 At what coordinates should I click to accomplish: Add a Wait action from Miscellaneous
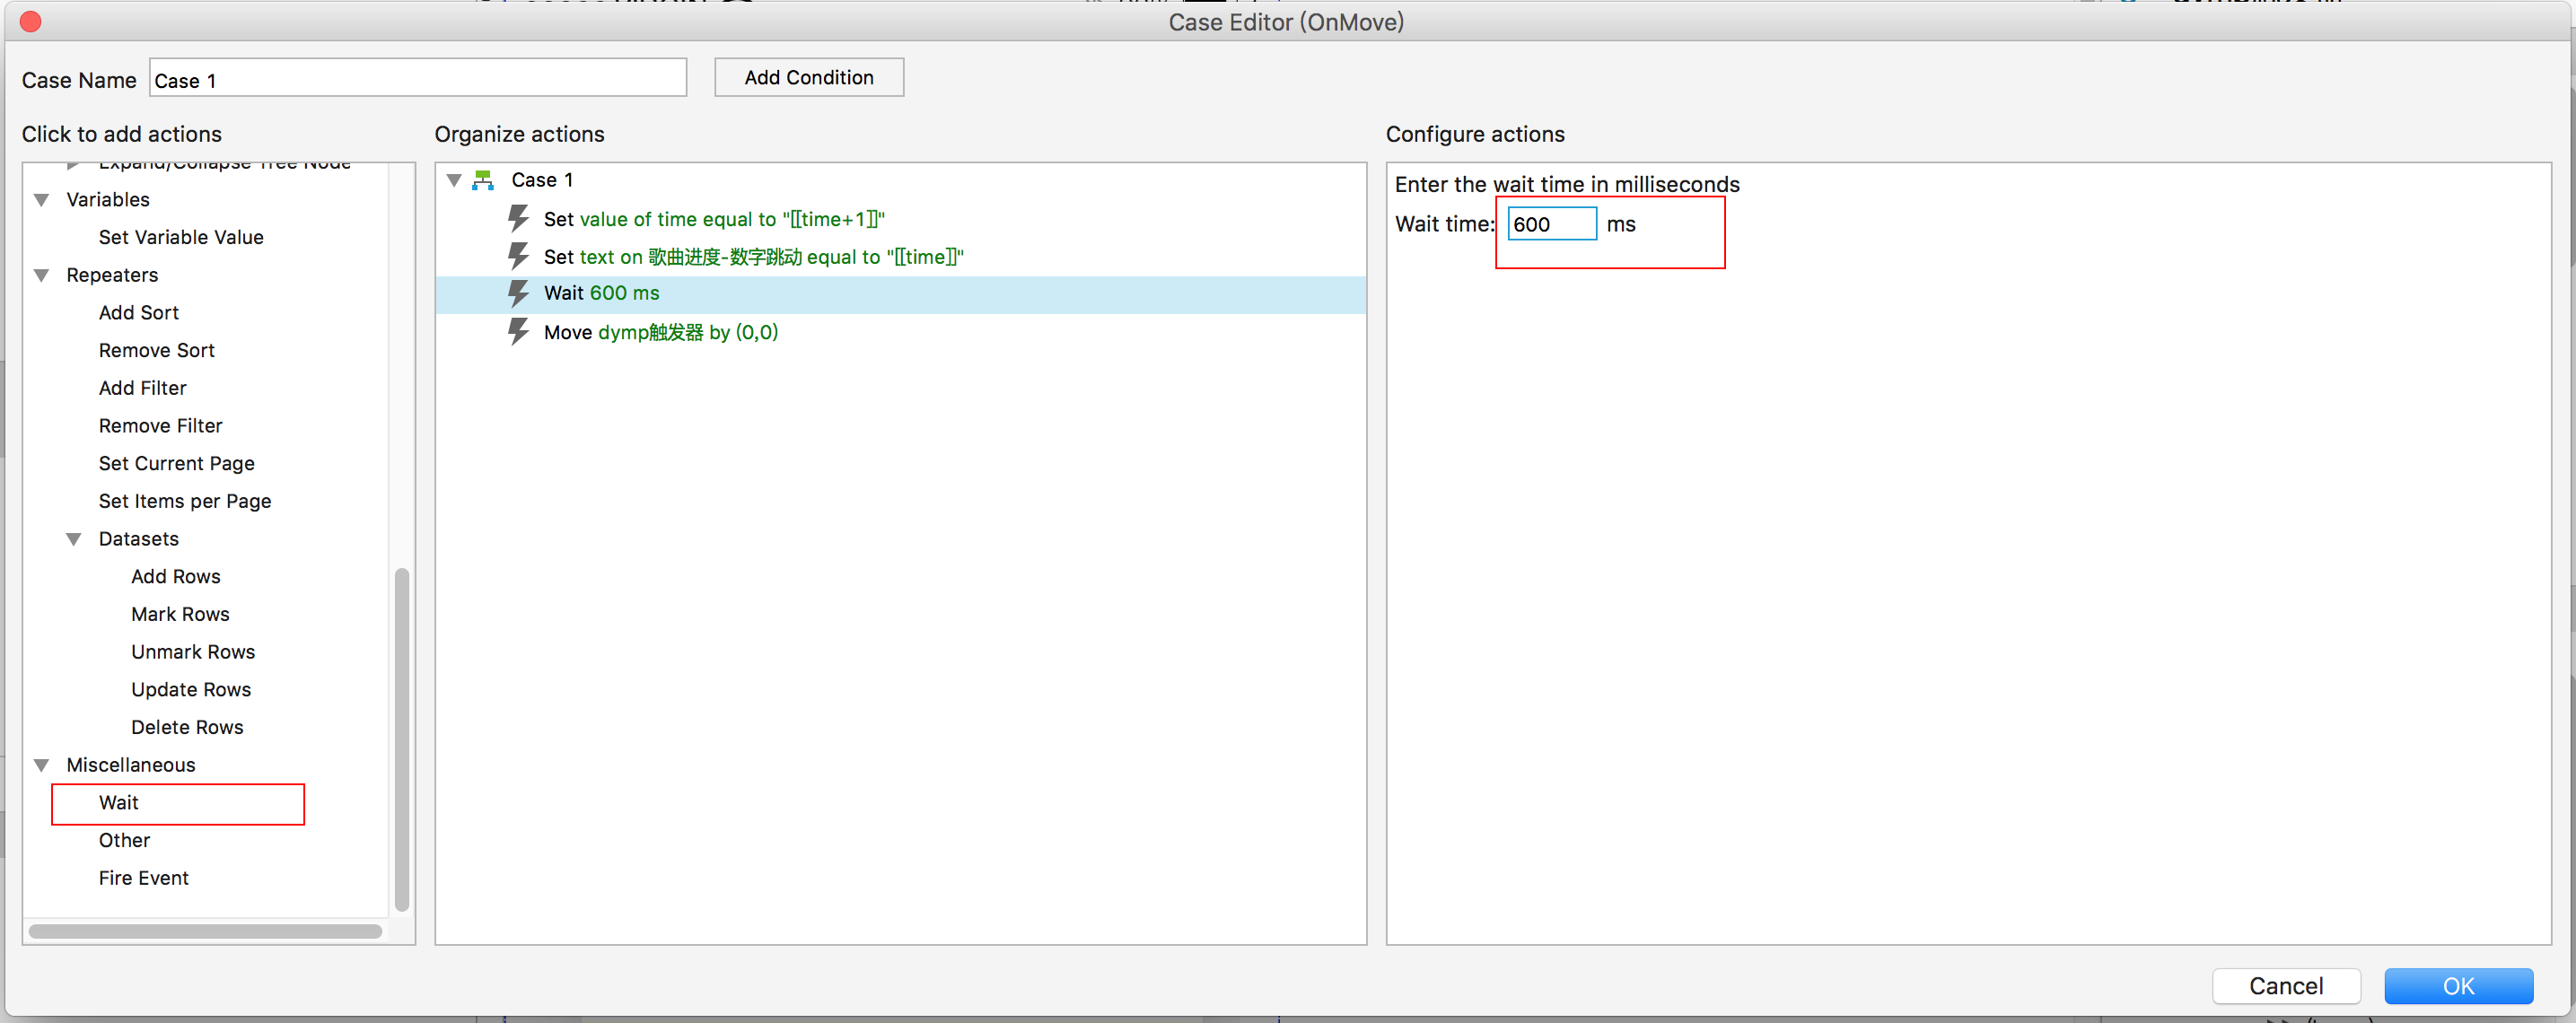coord(119,802)
